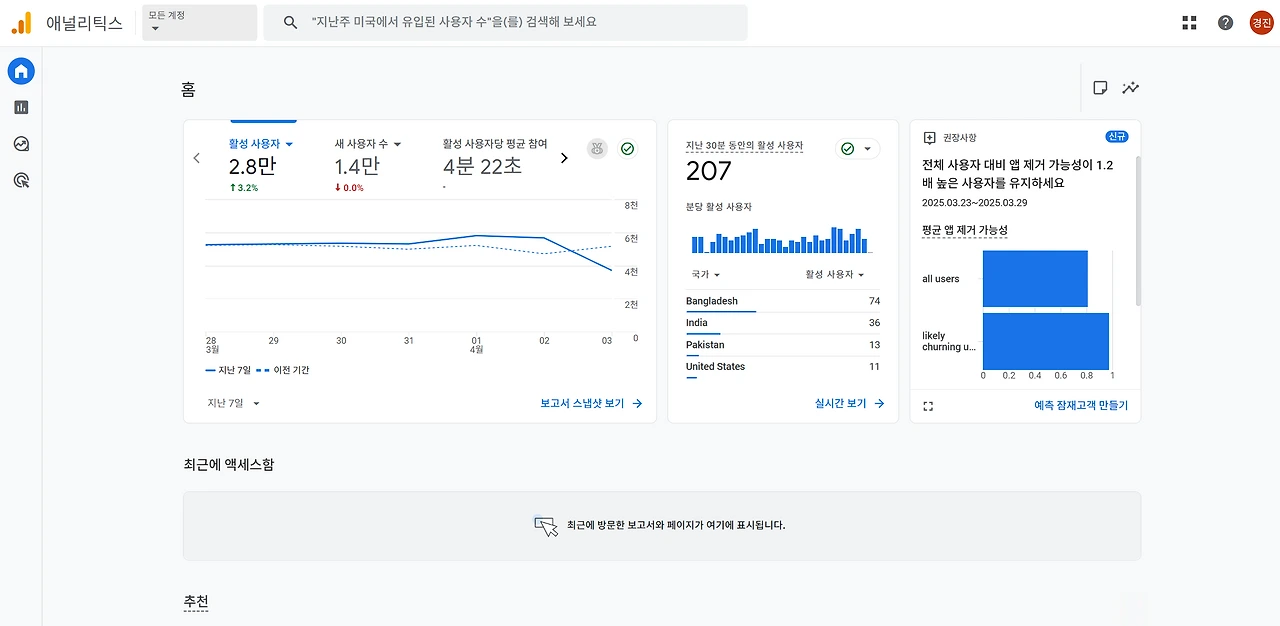This screenshot has height=626, width=1280.
Task: Click the 지난 30분 동안의 활성 사용자 label
Action: coord(744,146)
